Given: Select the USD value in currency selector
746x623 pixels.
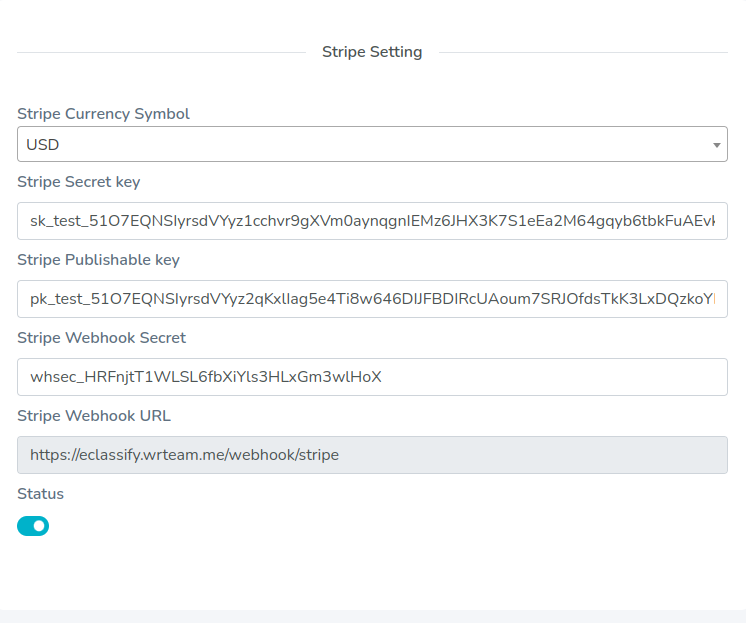Looking at the screenshot, I should (43, 144).
